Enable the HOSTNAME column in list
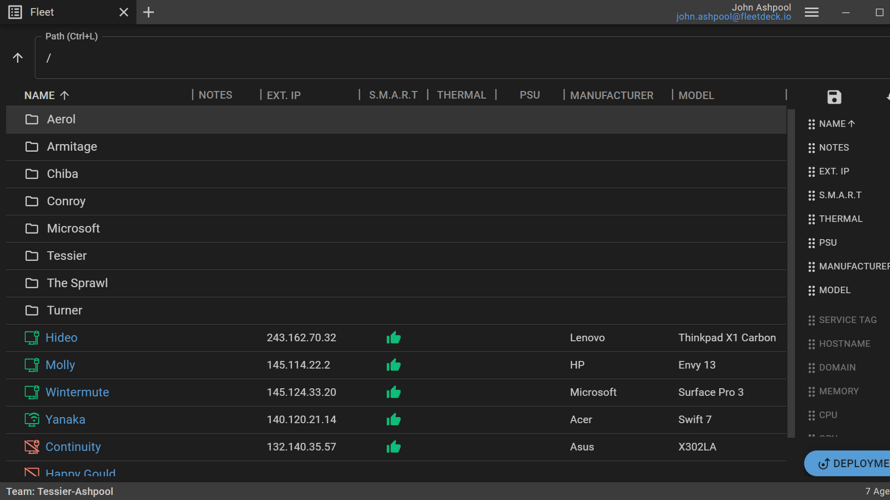Viewport: 890px width, 500px height. tap(843, 344)
